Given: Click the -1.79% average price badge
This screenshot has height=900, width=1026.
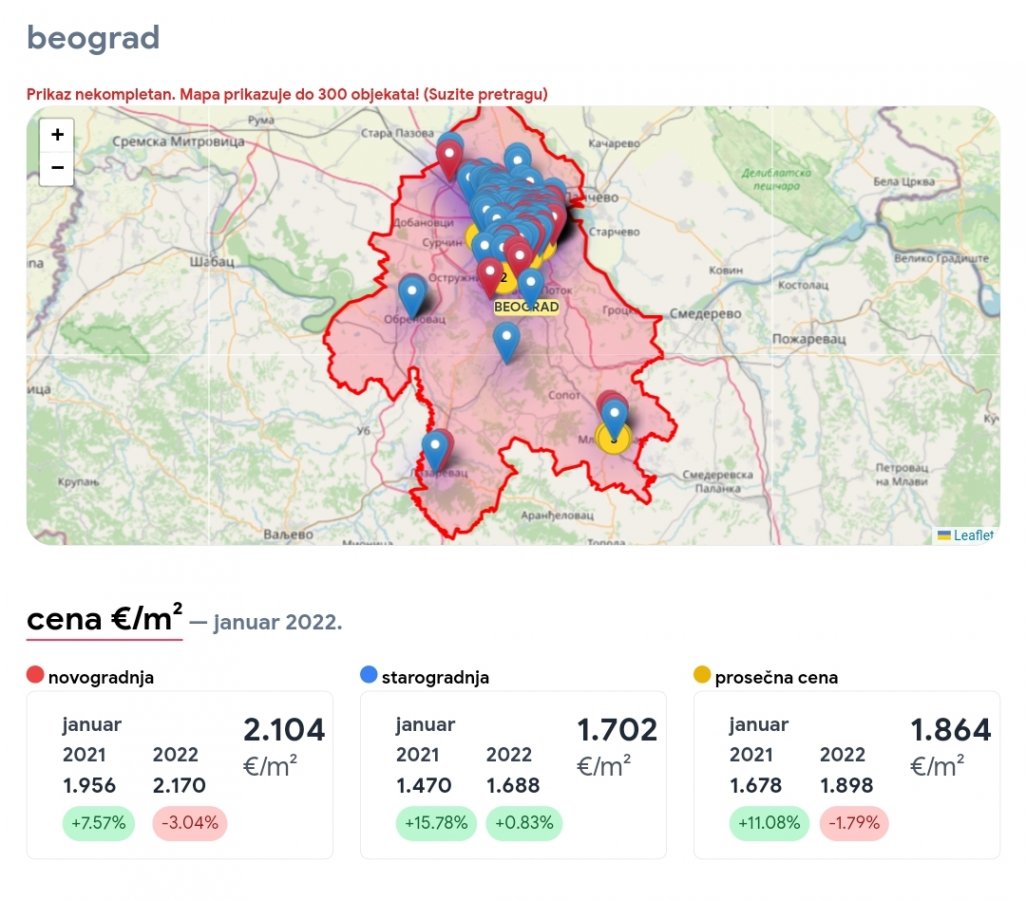Looking at the screenshot, I should pyautogui.click(x=854, y=824).
